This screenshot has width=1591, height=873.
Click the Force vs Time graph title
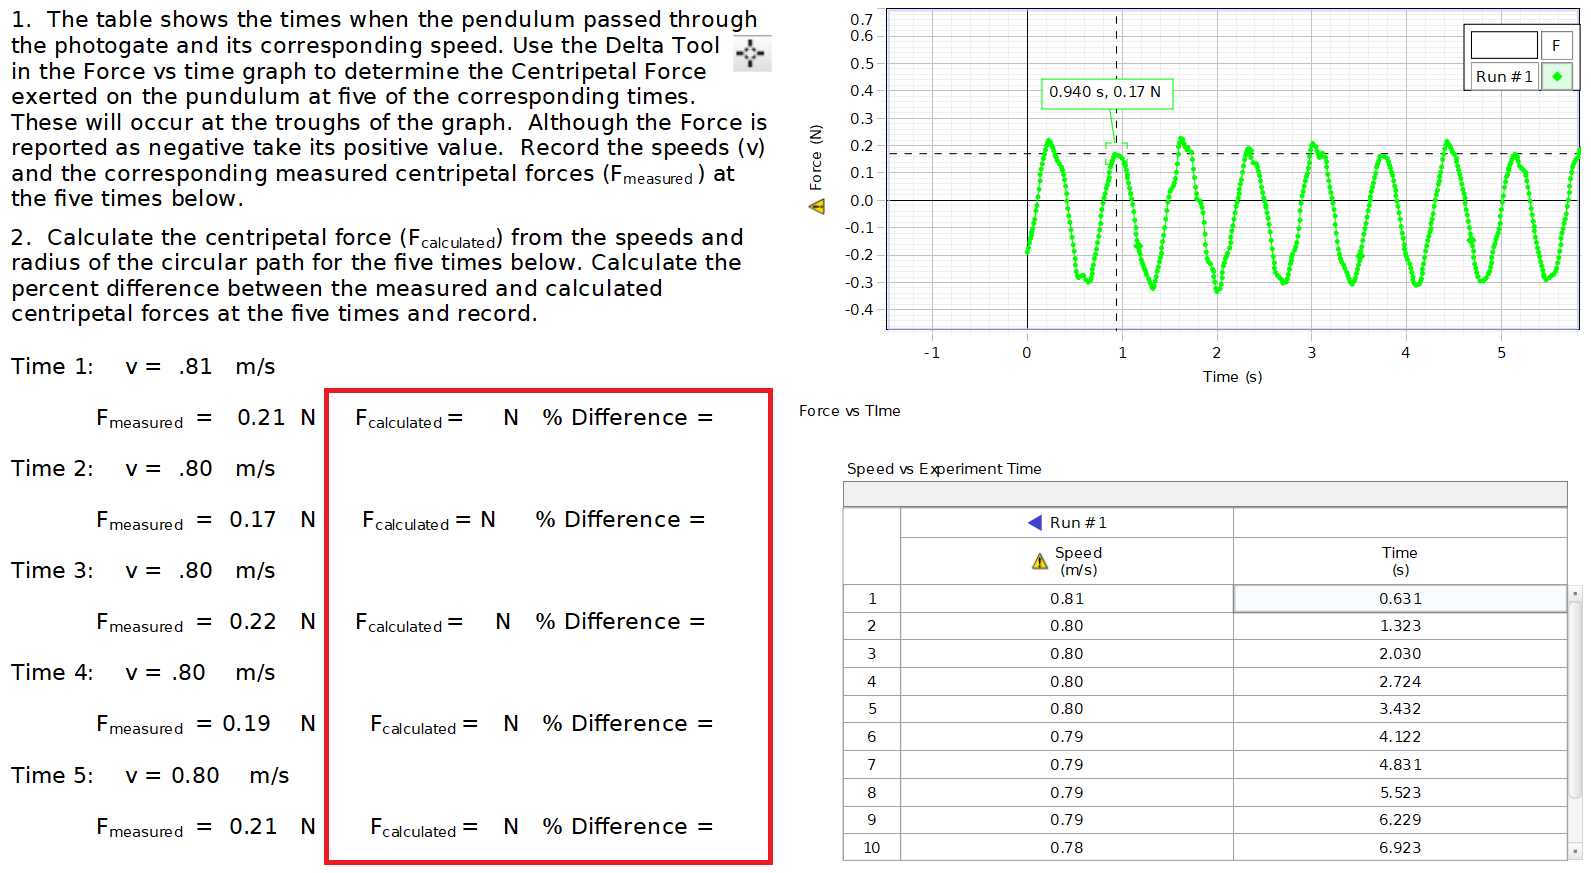(x=850, y=411)
